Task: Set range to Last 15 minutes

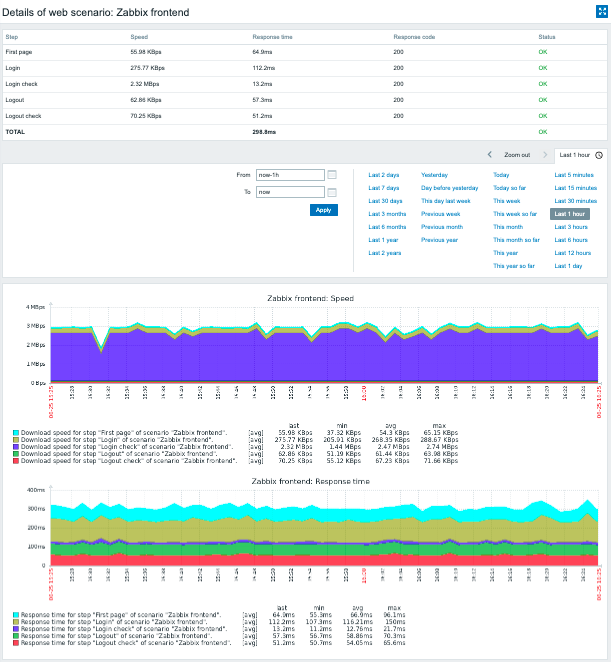Action: tap(576, 188)
